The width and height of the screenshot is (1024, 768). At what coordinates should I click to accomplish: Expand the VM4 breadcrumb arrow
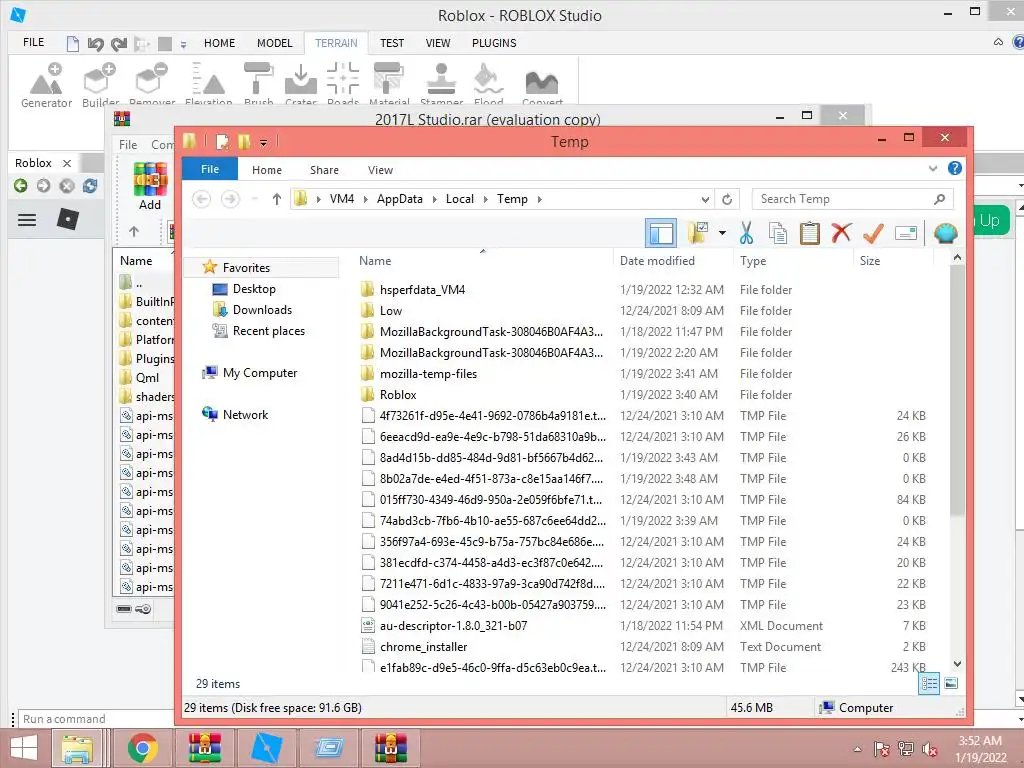pos(365,199)
